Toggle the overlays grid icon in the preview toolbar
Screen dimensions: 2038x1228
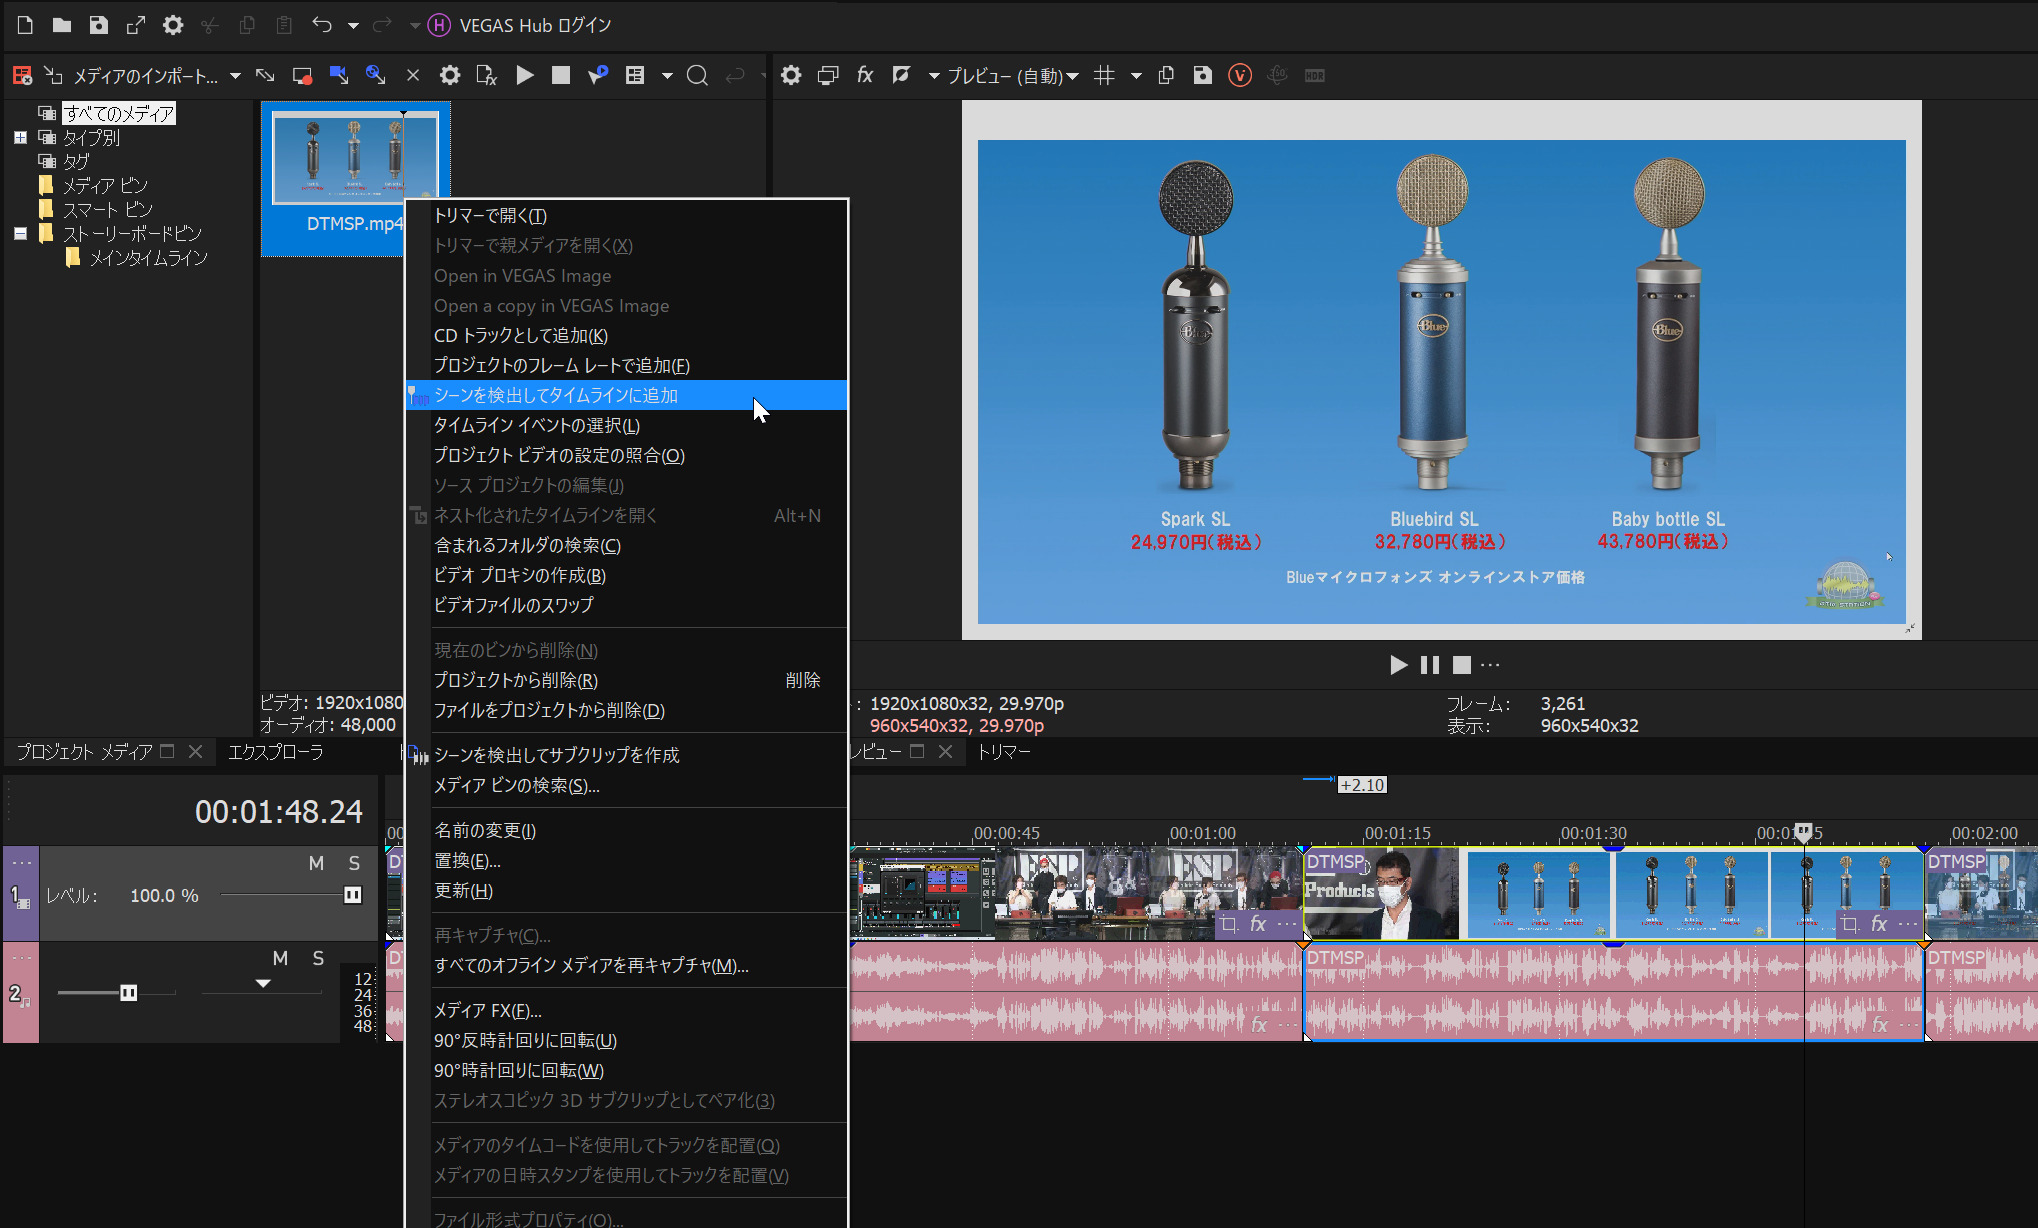pos(1104,75)
